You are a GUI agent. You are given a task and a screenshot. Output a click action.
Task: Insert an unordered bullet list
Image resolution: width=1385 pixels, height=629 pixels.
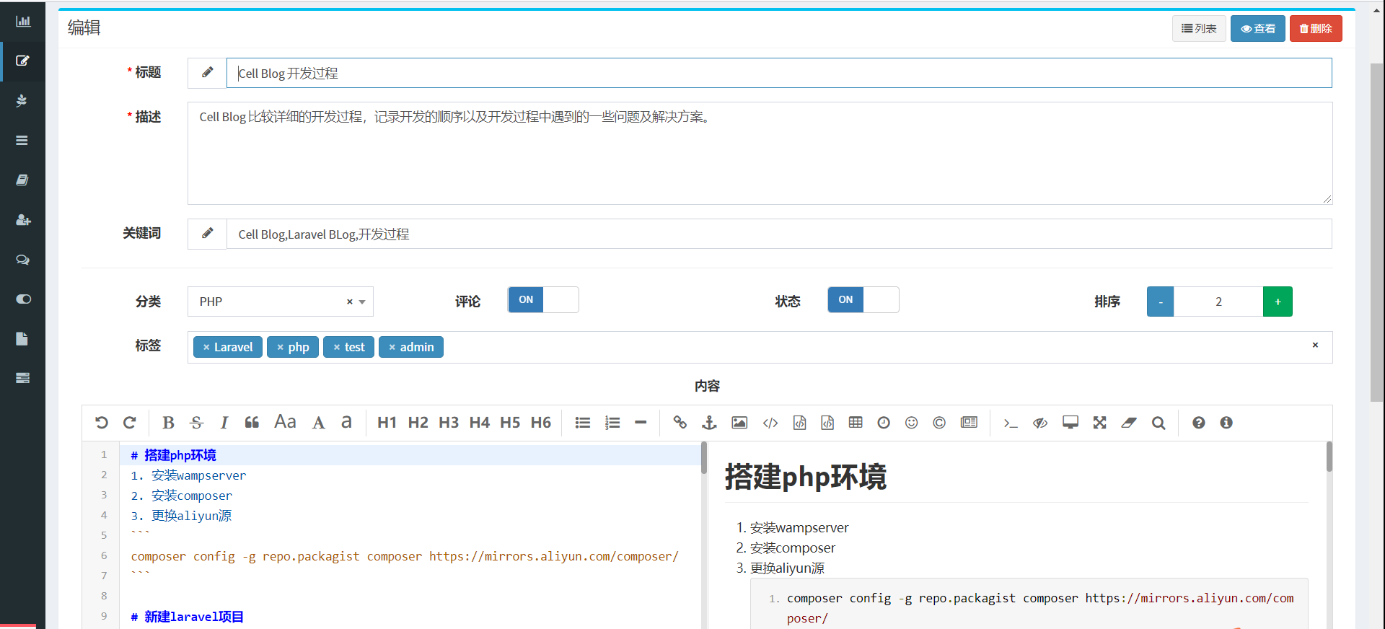coord(583,423)
